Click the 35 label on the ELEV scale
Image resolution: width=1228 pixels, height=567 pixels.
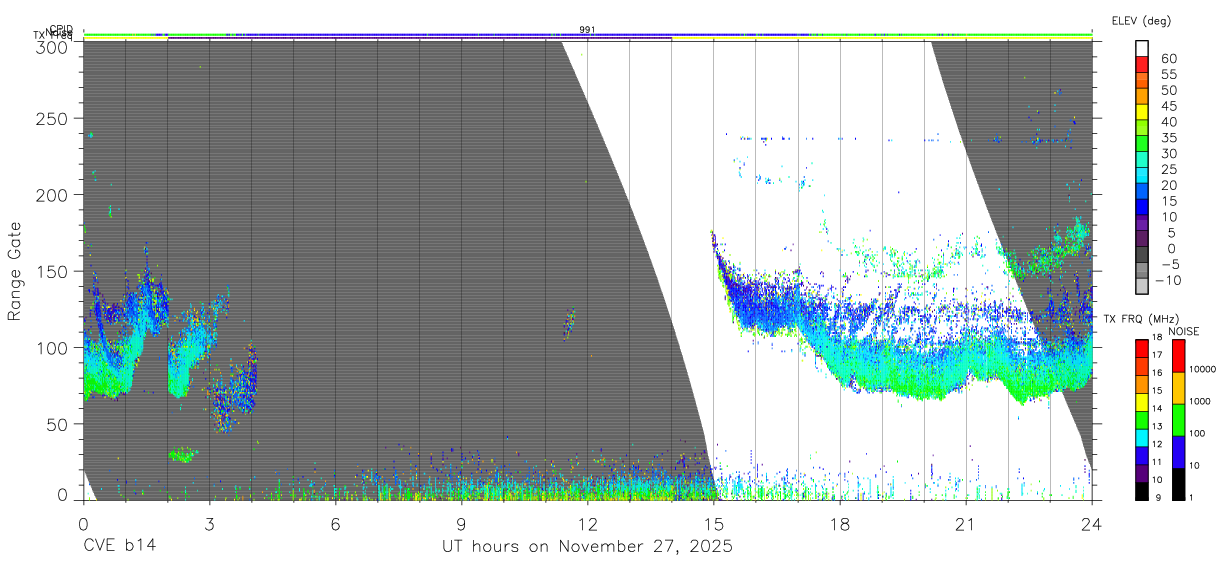point(1169,138)
